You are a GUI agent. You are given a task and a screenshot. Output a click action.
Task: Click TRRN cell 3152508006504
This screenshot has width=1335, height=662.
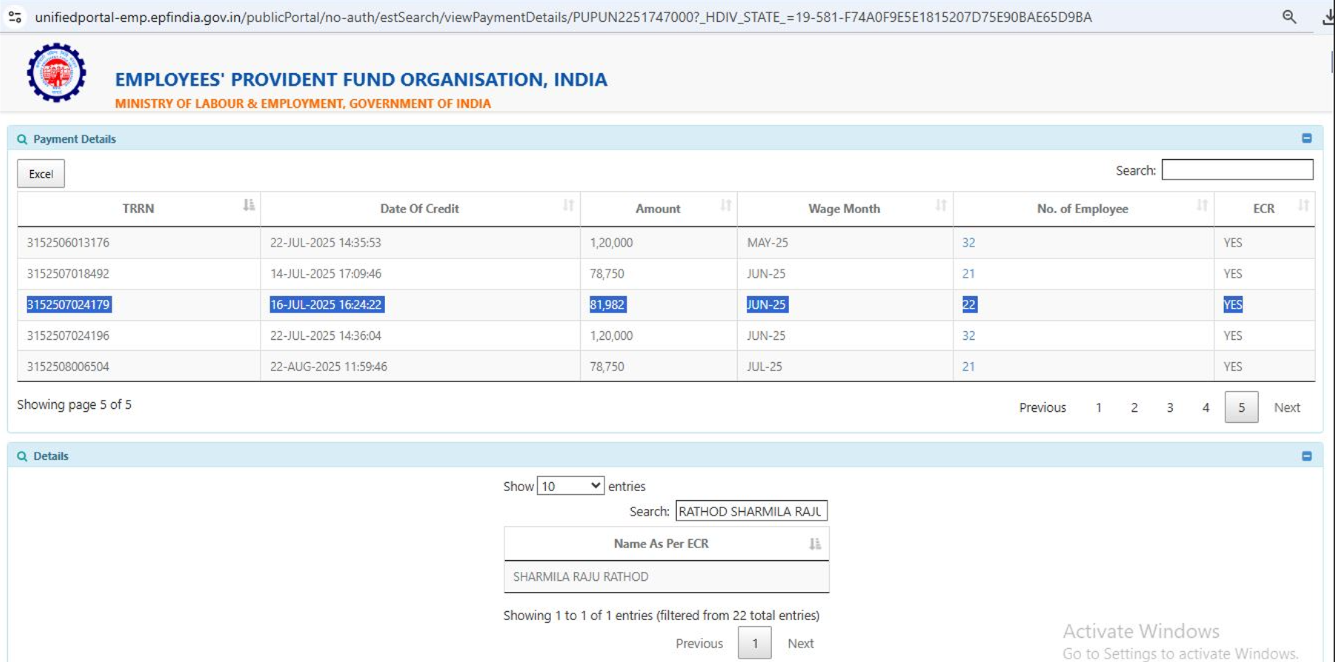pos(68,367)
